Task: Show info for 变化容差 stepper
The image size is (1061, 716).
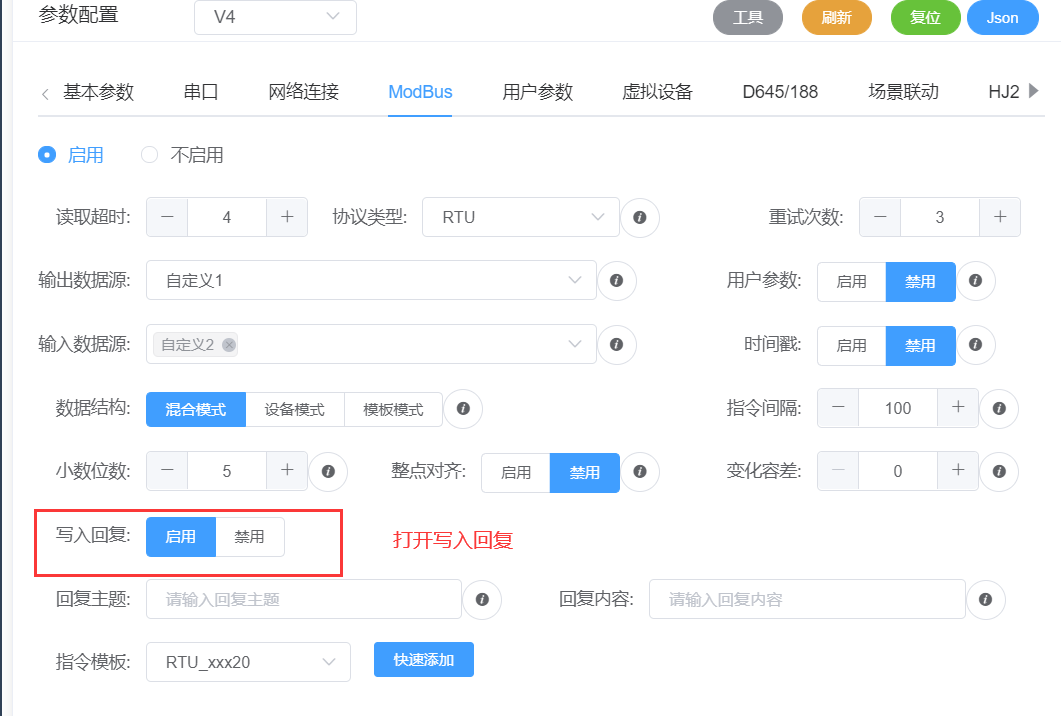Action: click(999, 471)
